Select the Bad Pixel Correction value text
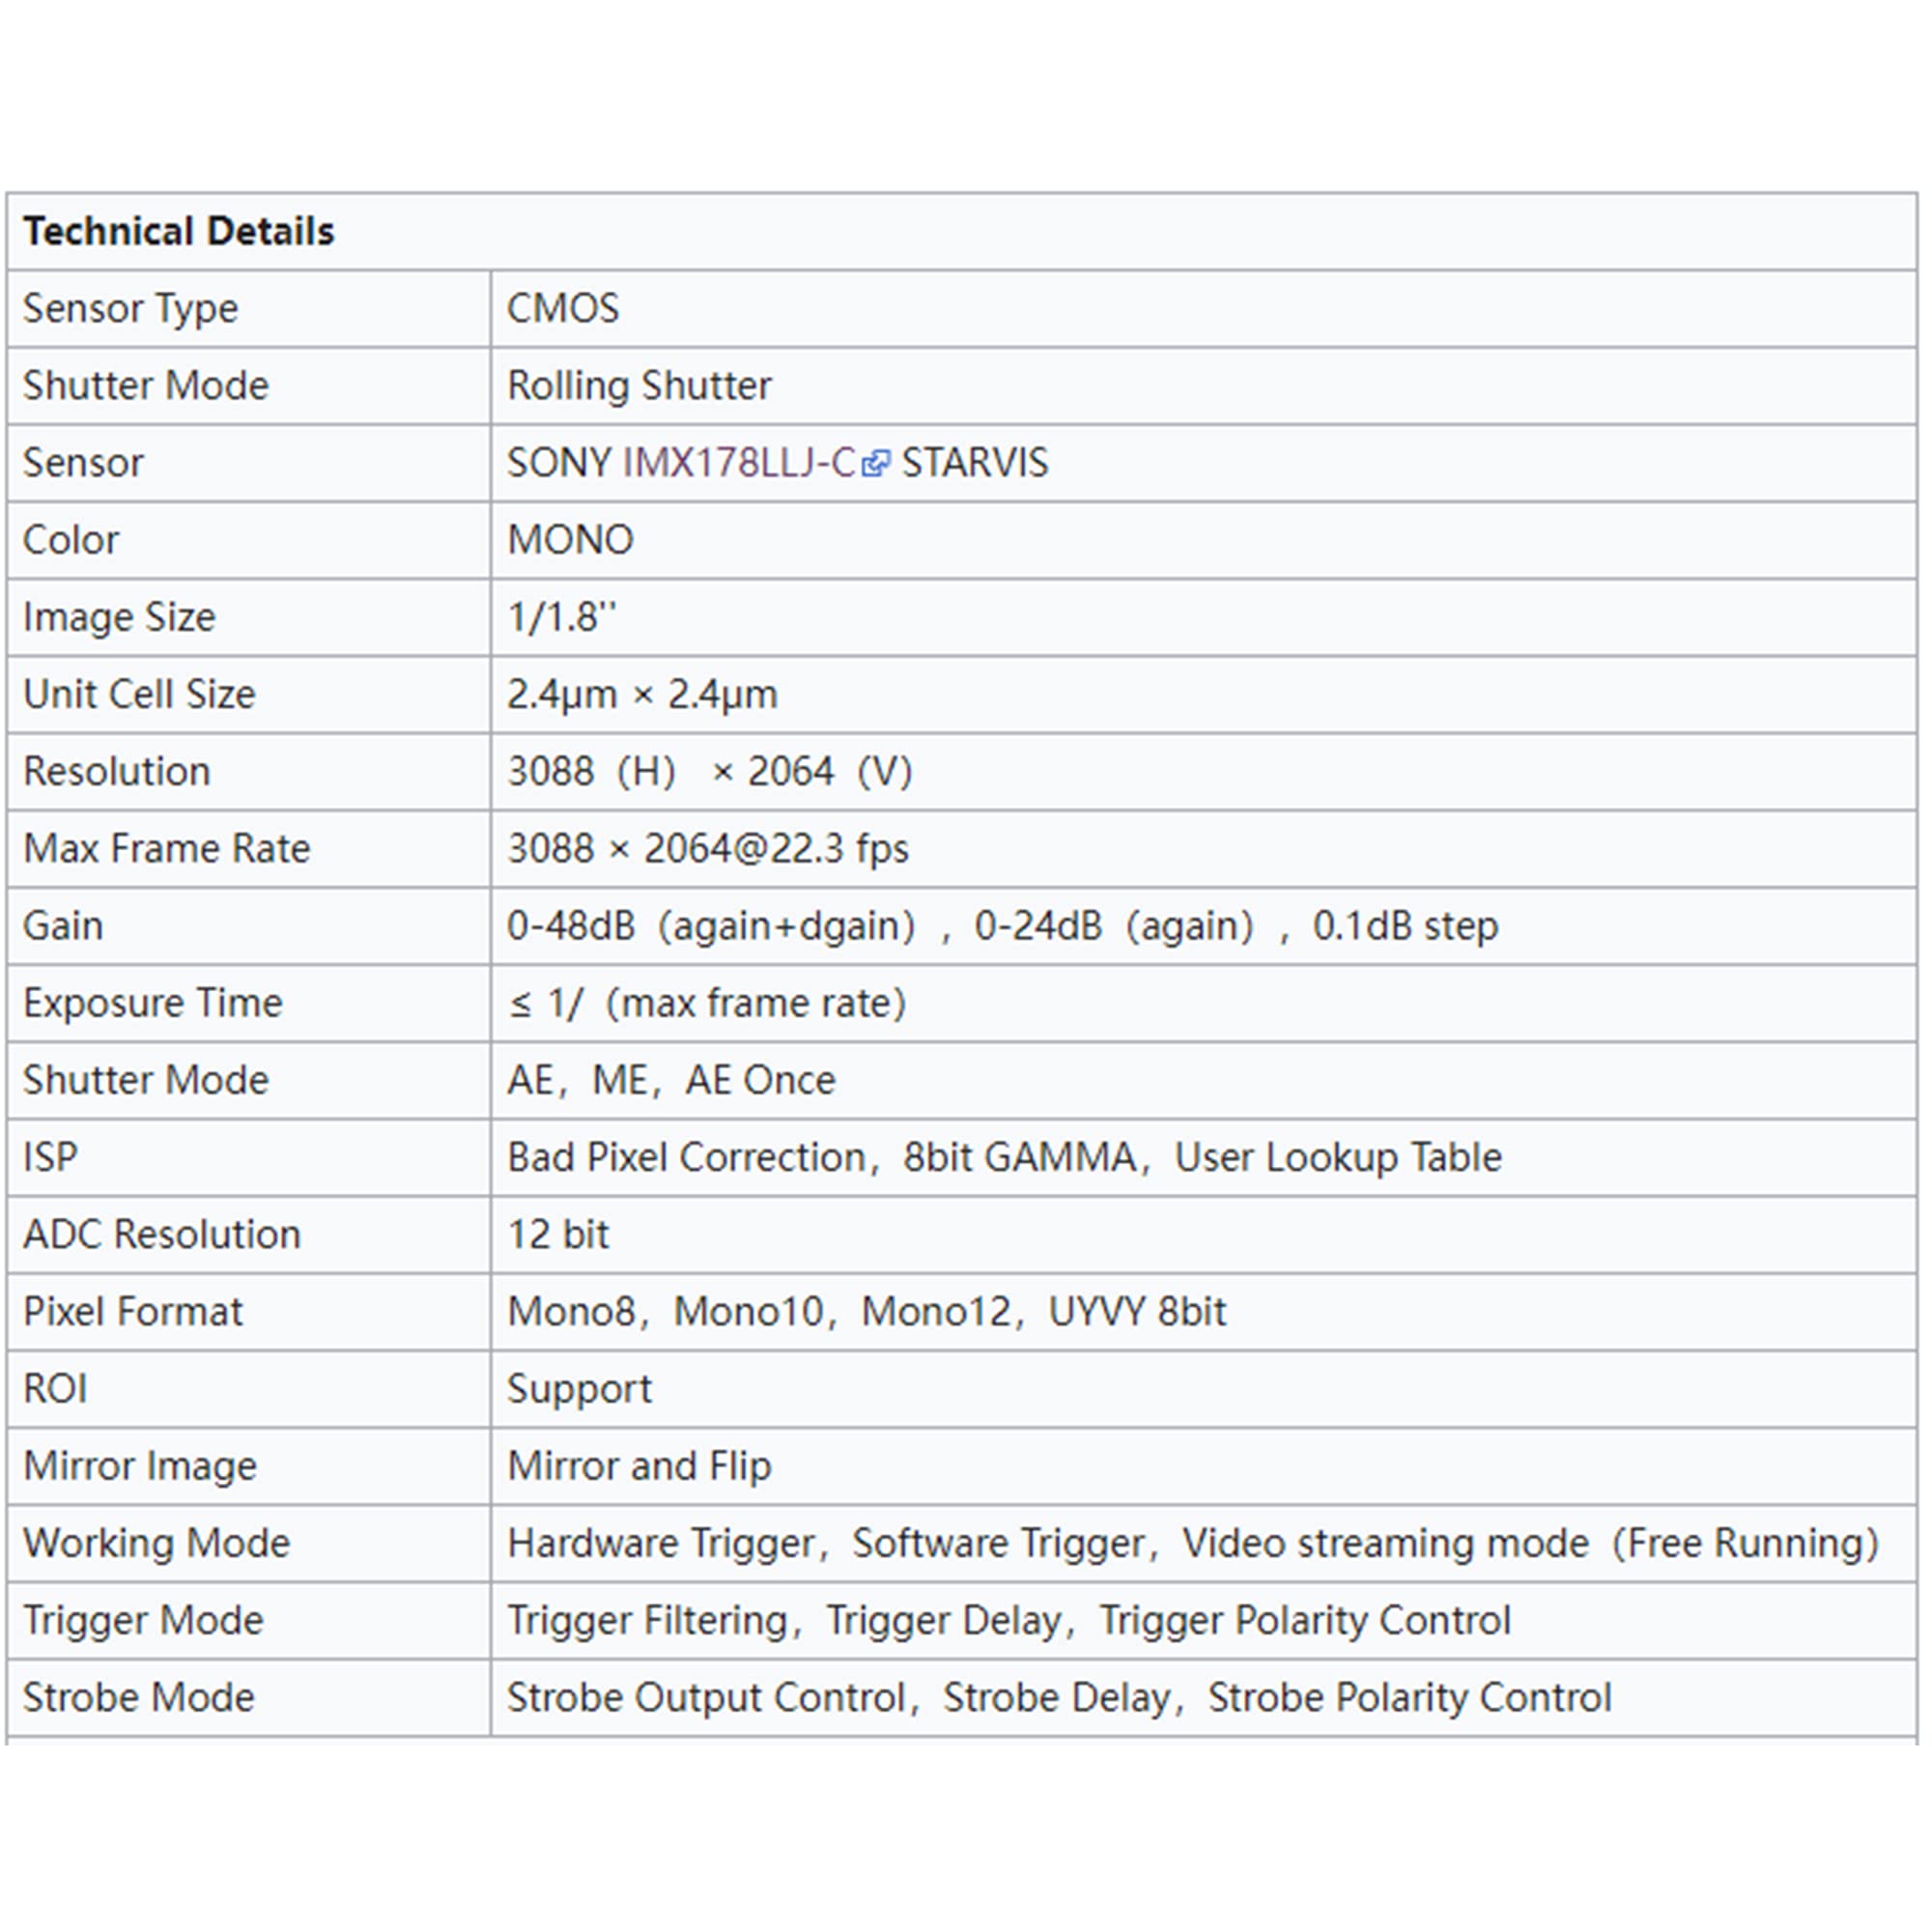 1004,1158
